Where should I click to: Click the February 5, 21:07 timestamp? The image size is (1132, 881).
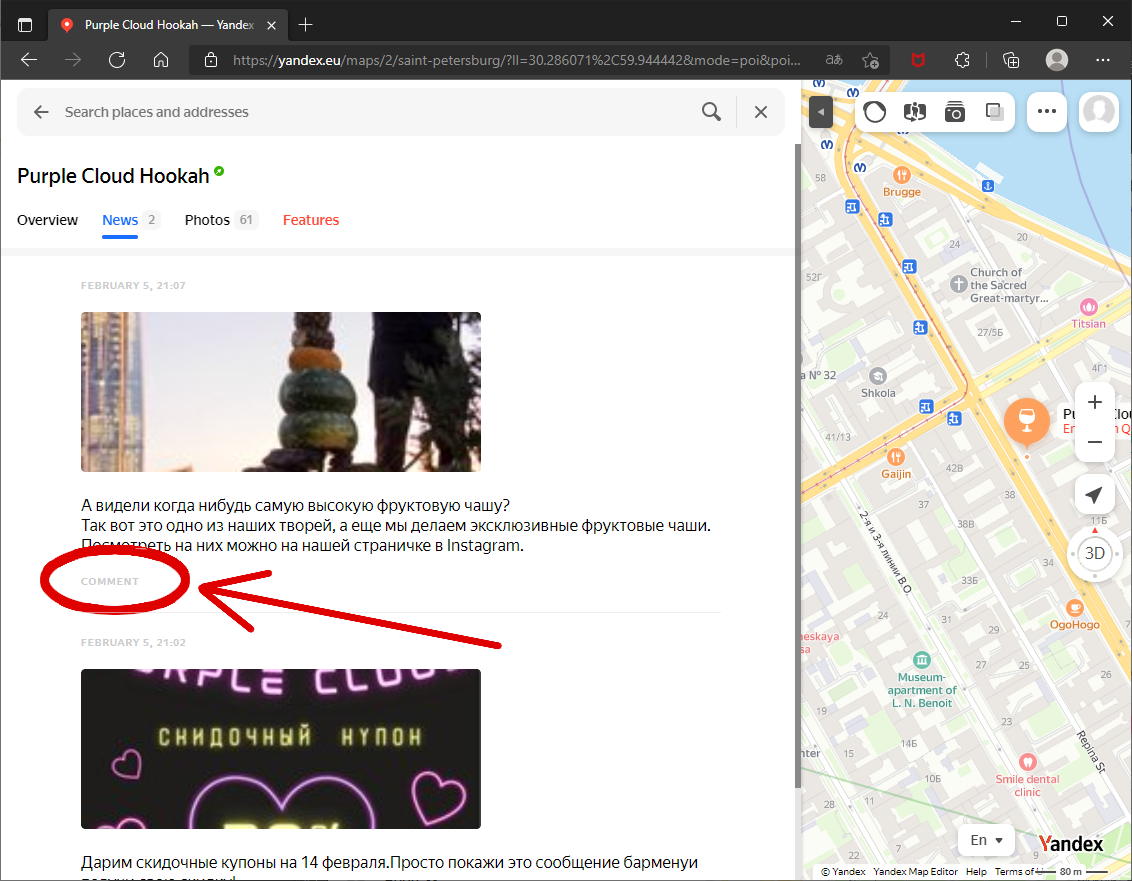tap(133, 285)
